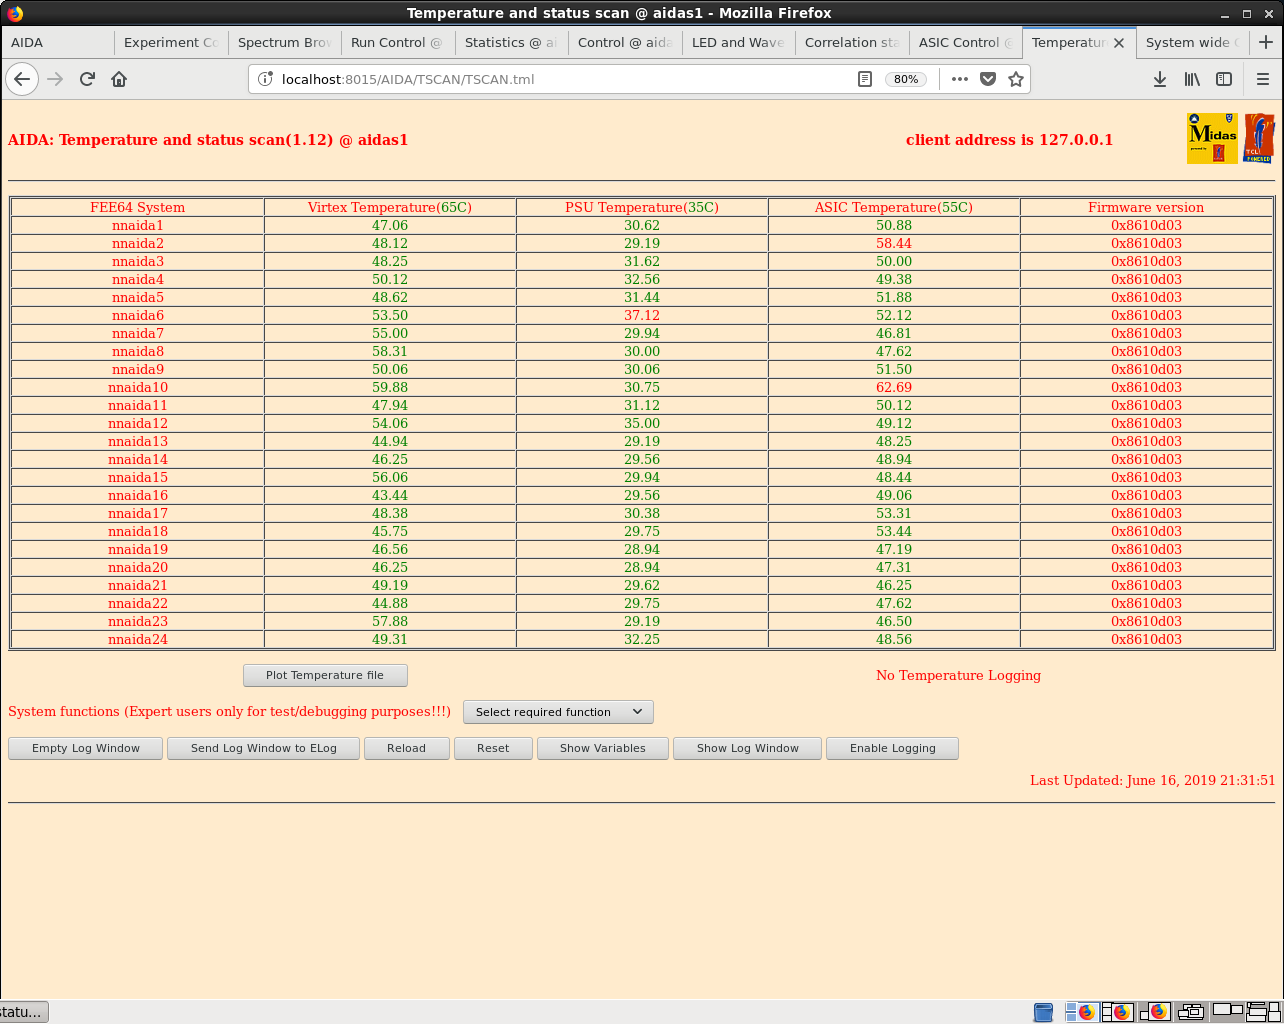
Task: Bookmark this page with the star icon
Action: pyautogui.click(x=1016, y=79)
